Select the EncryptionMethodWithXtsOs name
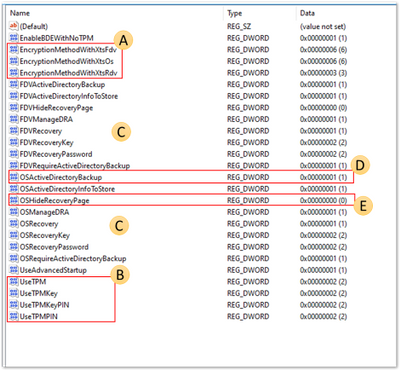Viewport: 400px width, 370px height. (x=67, y=61)
